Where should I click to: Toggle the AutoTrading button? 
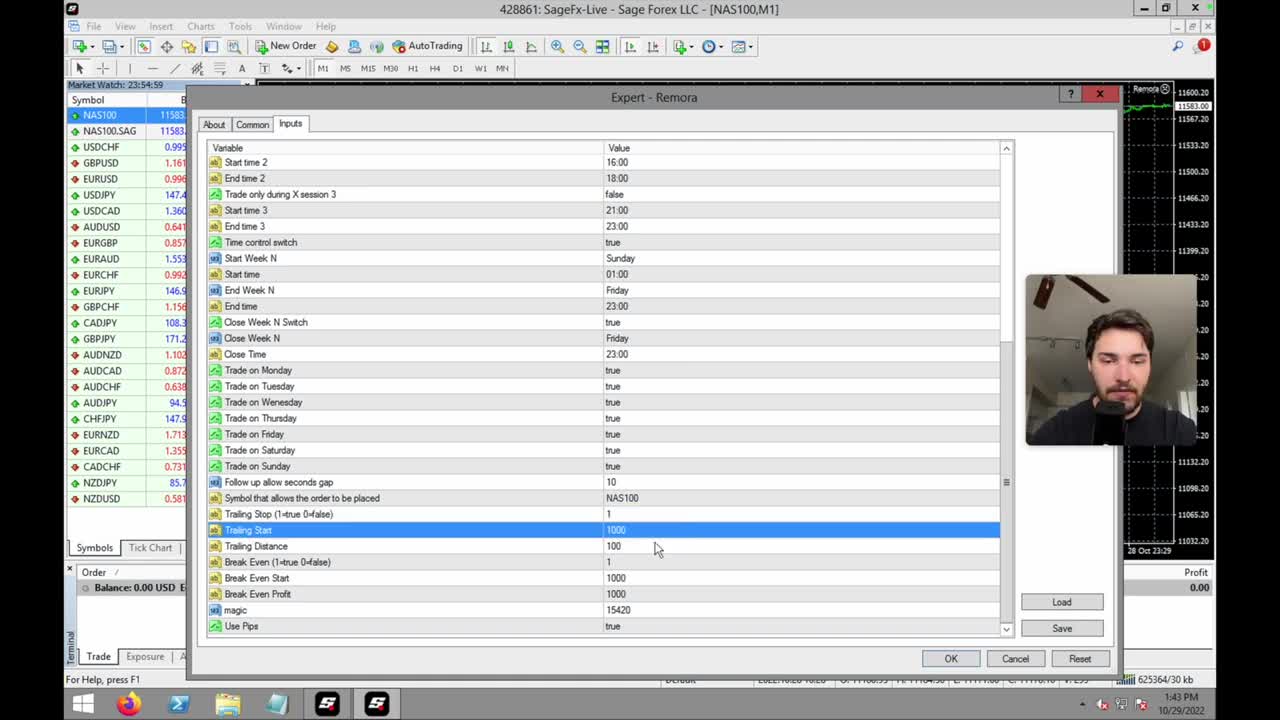pos(427,46)
